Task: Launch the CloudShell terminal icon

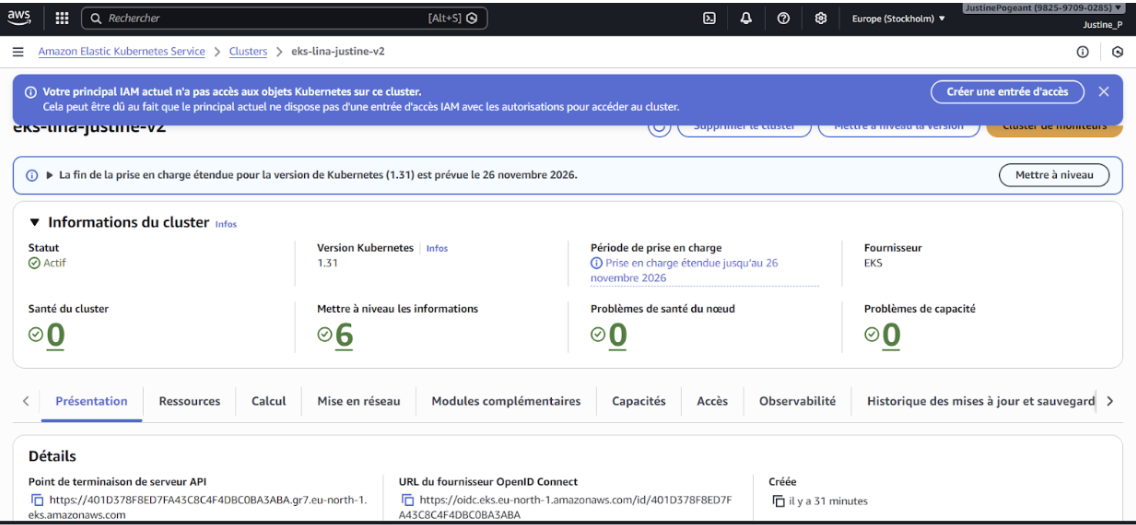Action: [709, 19]
